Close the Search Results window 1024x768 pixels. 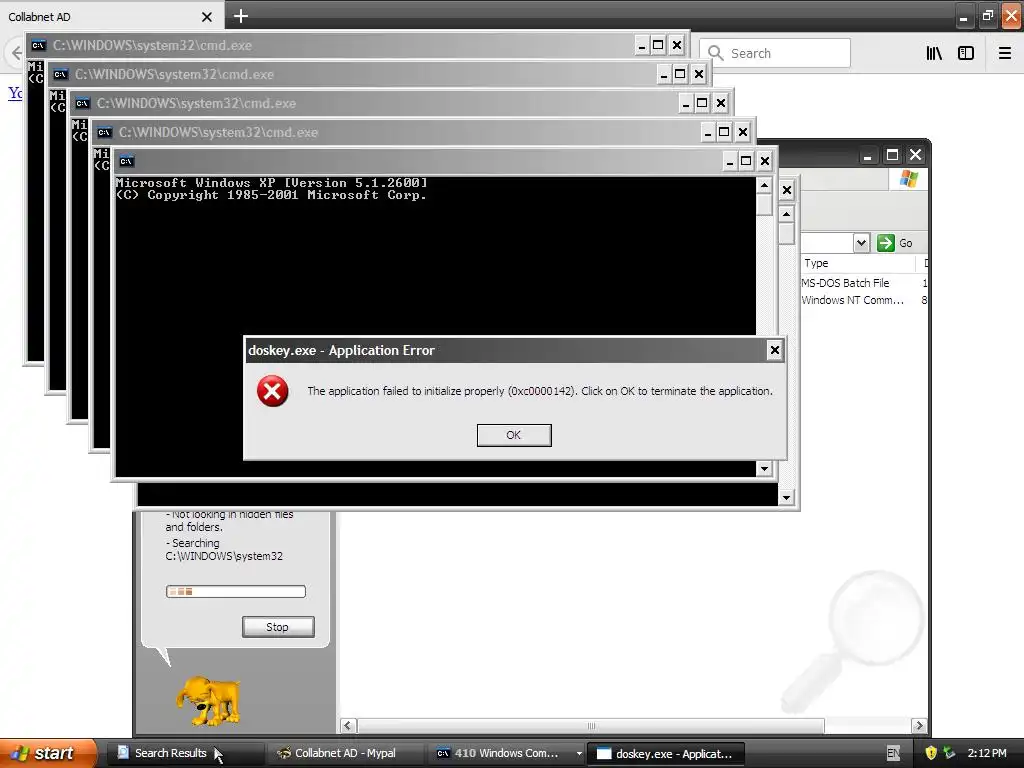(x=916, y=155)
